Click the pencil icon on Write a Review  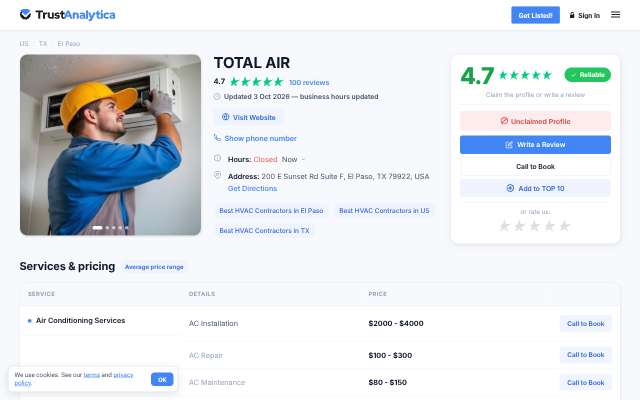pos(509,144)
